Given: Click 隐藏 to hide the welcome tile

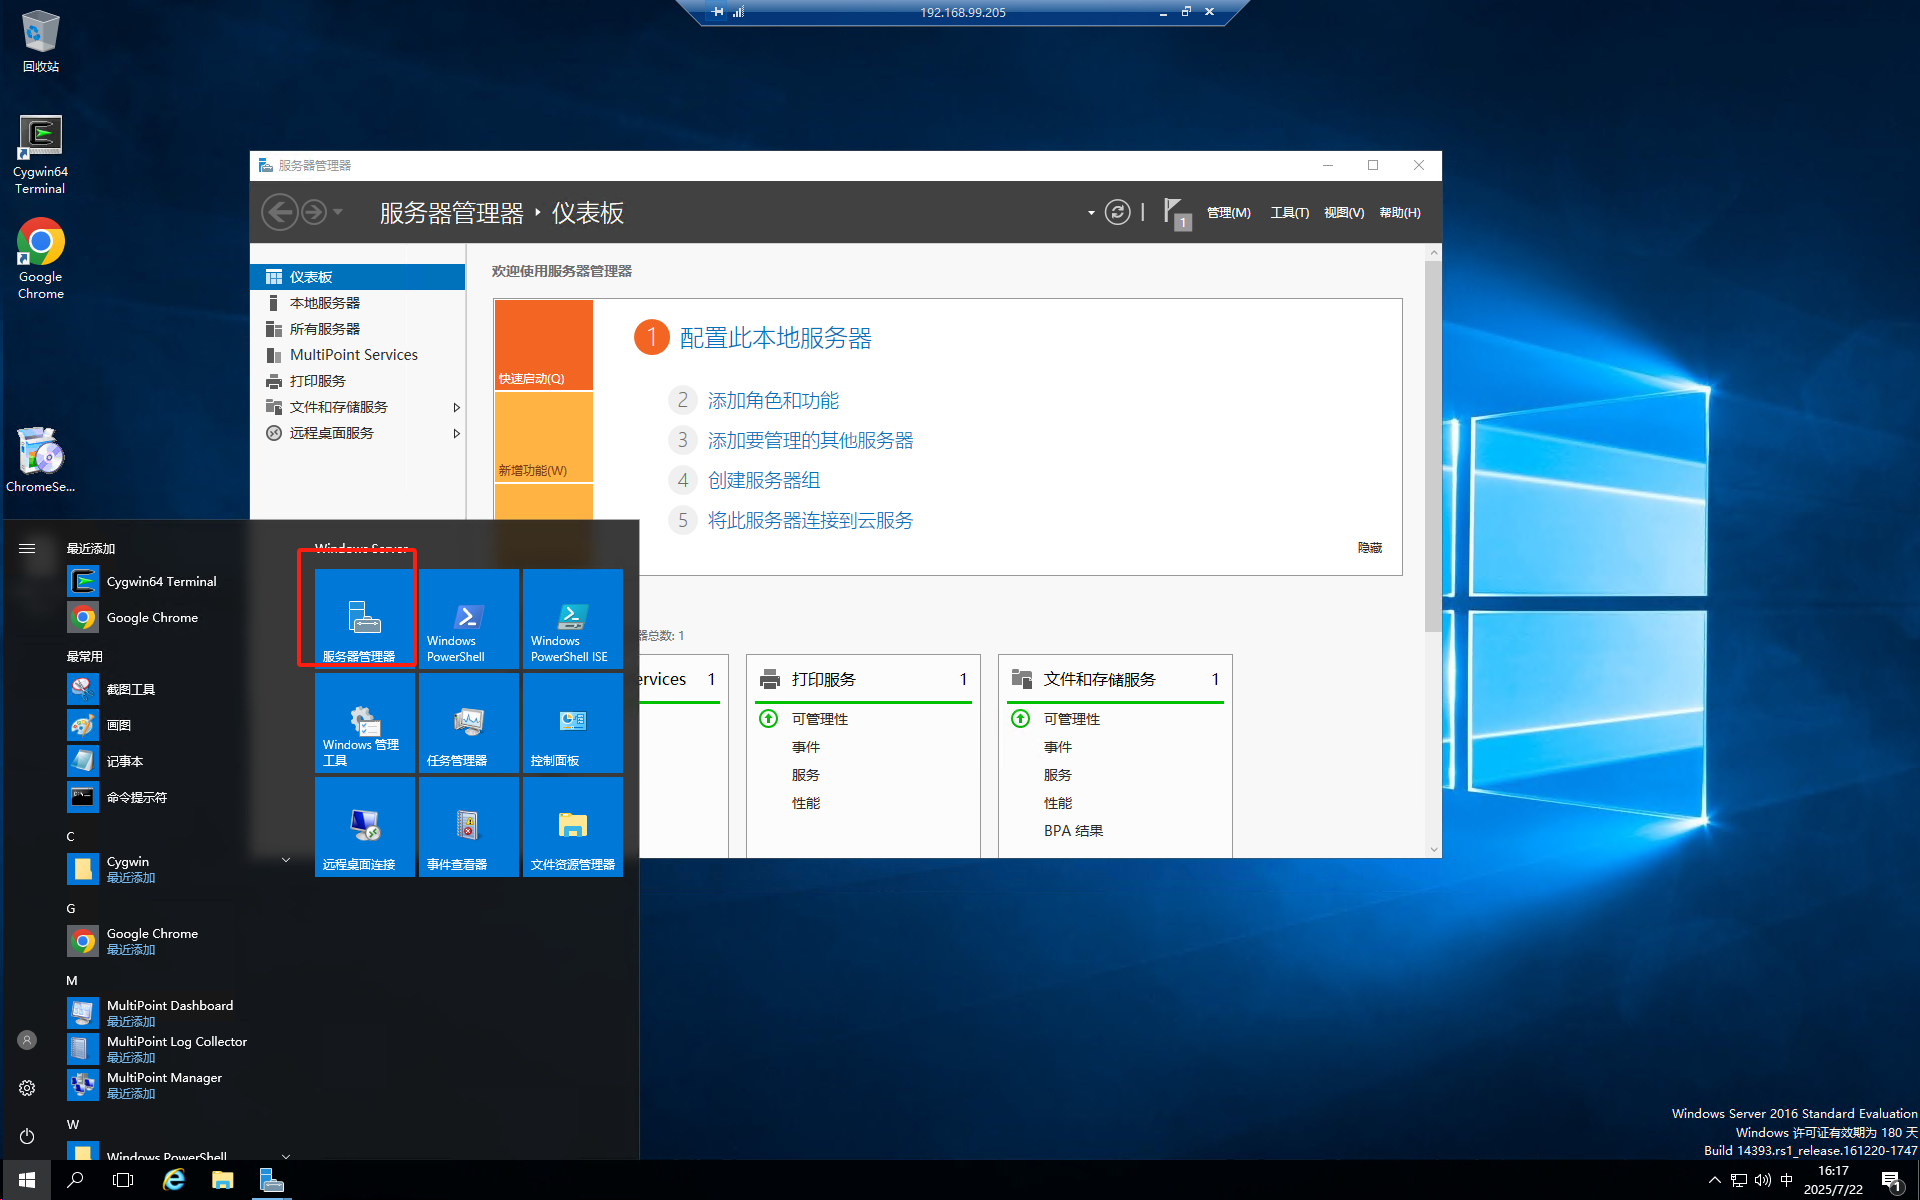Looking at the screenshot, I should (x=1369, y=548).
